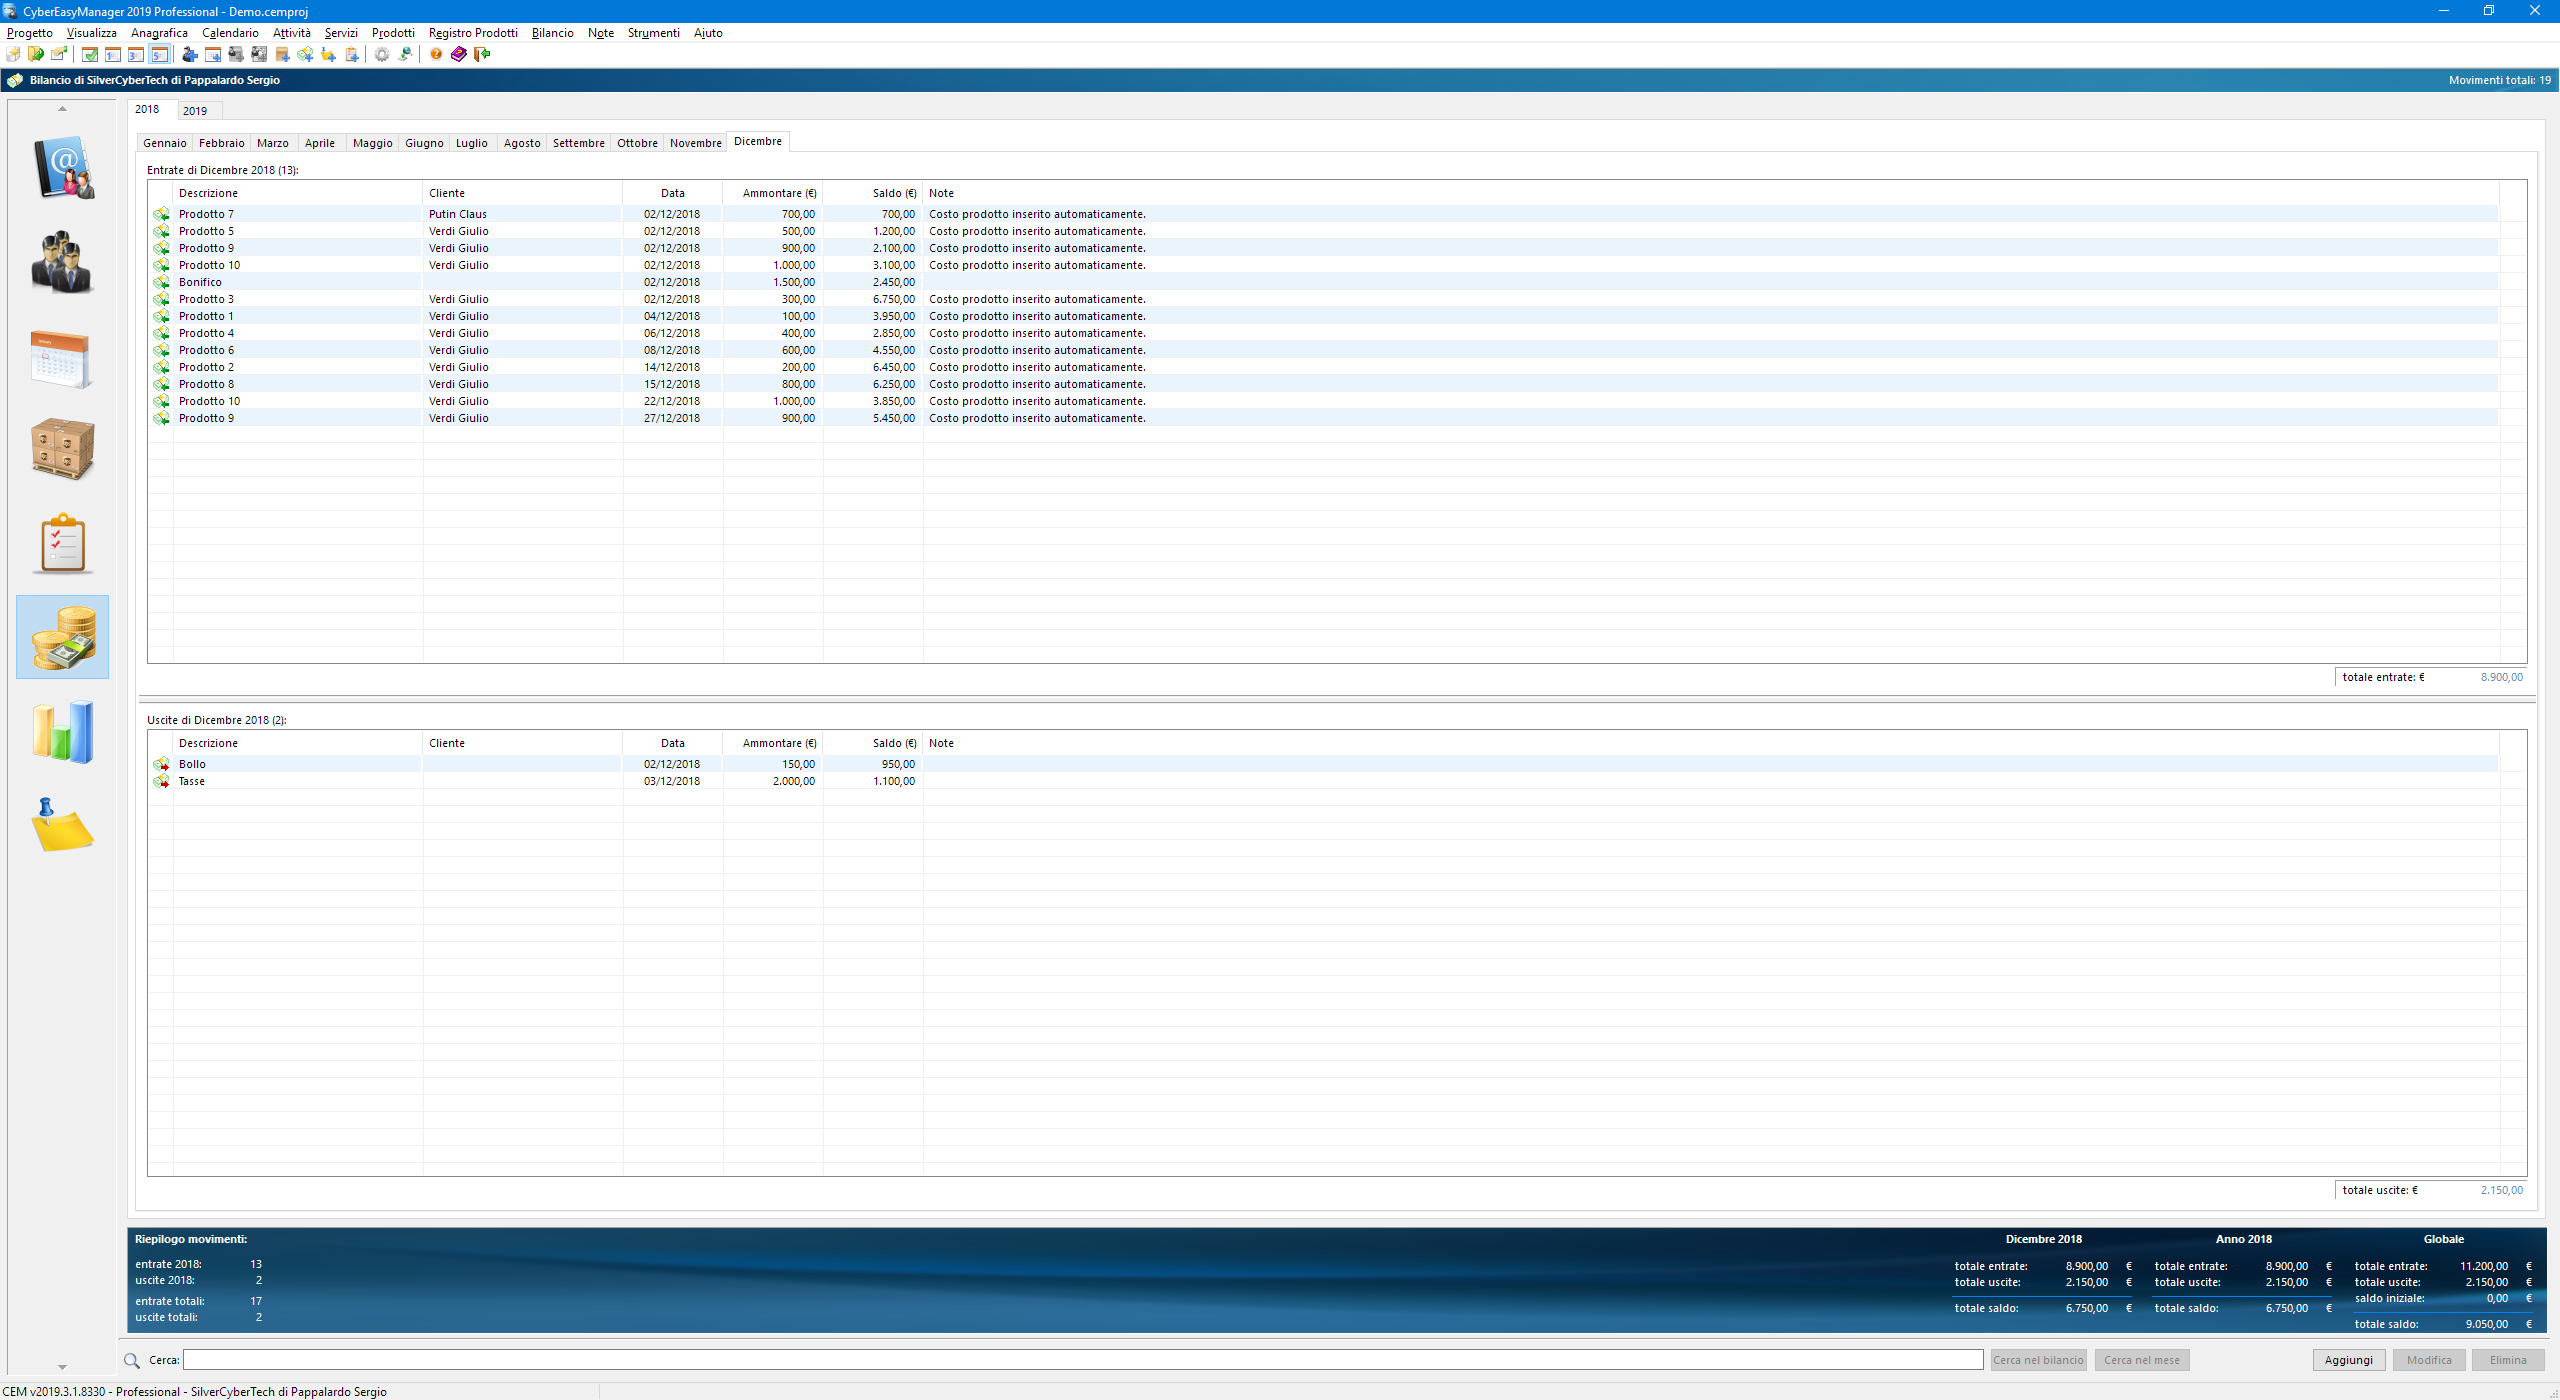The width and height of the screenshot is (2560, 1400).
Task: Open the notes pushpin sidebar icon
Action: tap(63, 825)
